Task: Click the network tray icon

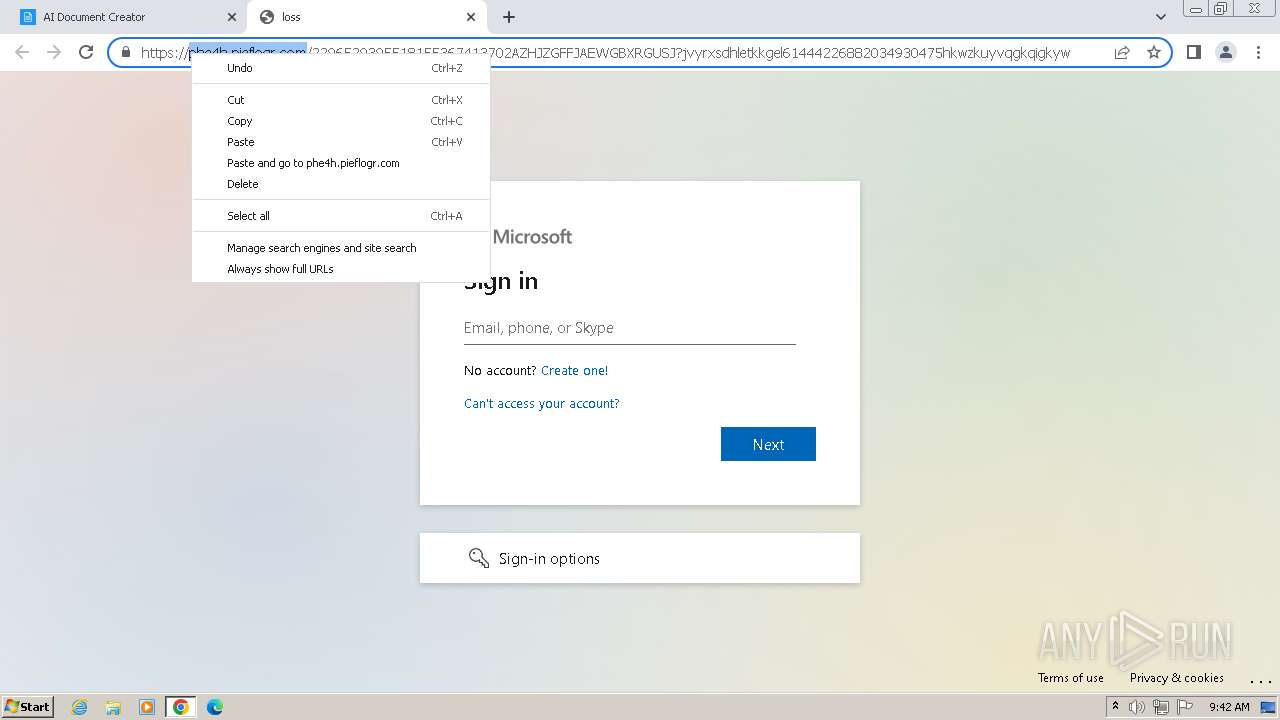Action: (1161, 707)
